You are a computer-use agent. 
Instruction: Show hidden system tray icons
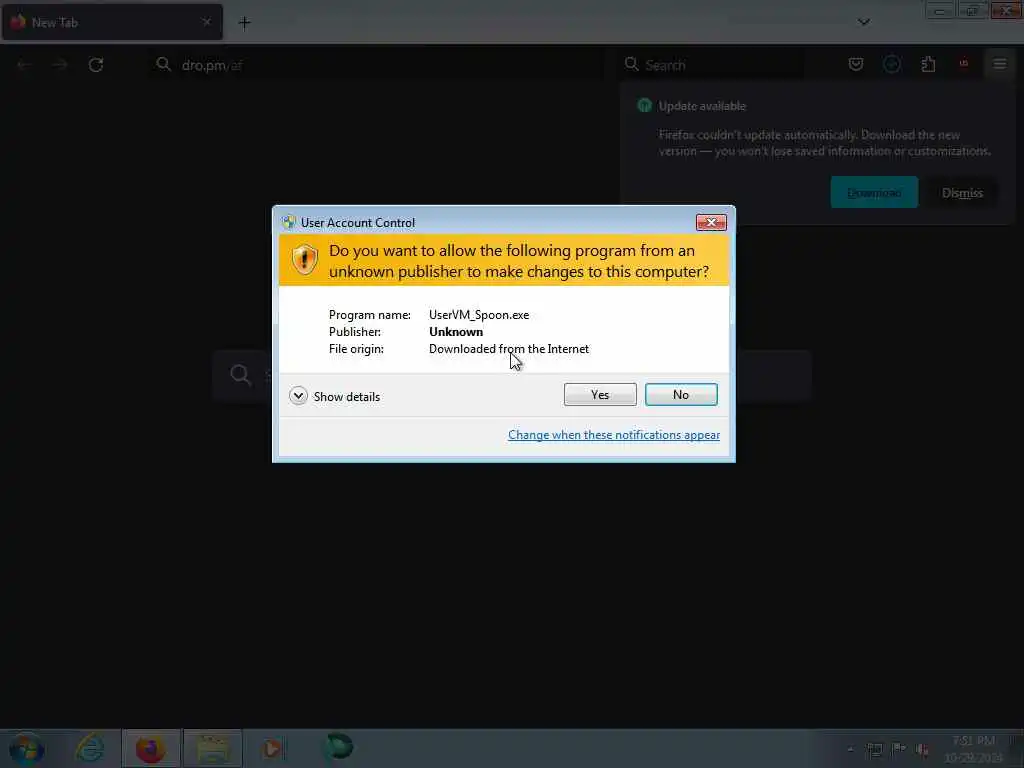850,749
